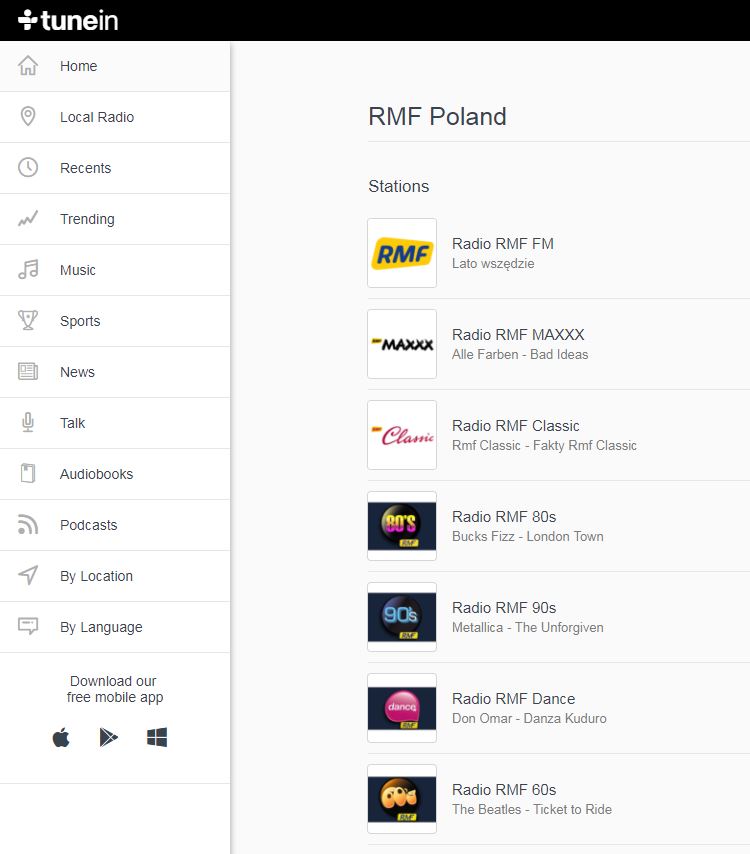This screenshot has height=854, width=750.
Task: Open the Apple App Store icon
Action: [61, 737]
